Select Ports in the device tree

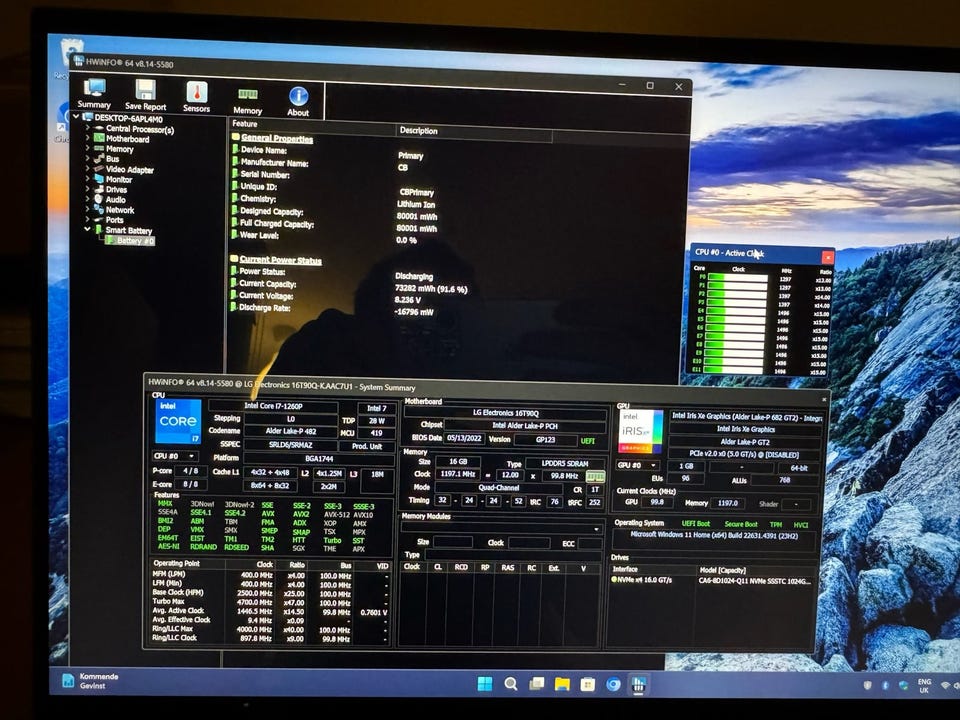click(x=114, y=220)
